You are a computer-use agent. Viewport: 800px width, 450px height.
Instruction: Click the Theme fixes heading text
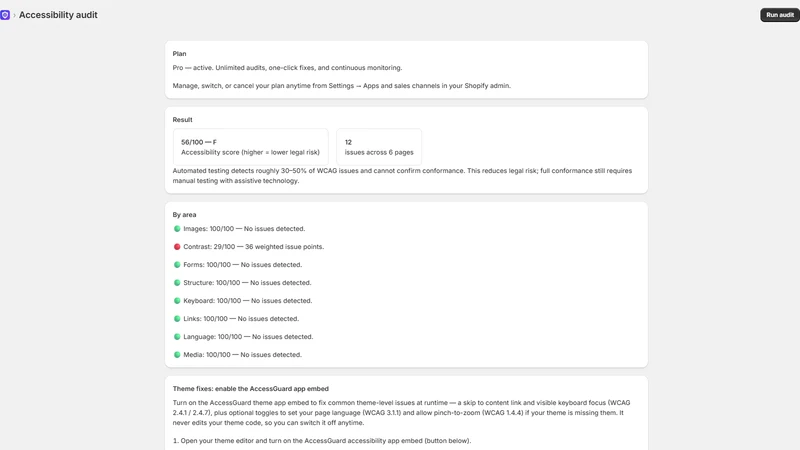[251, 389]
